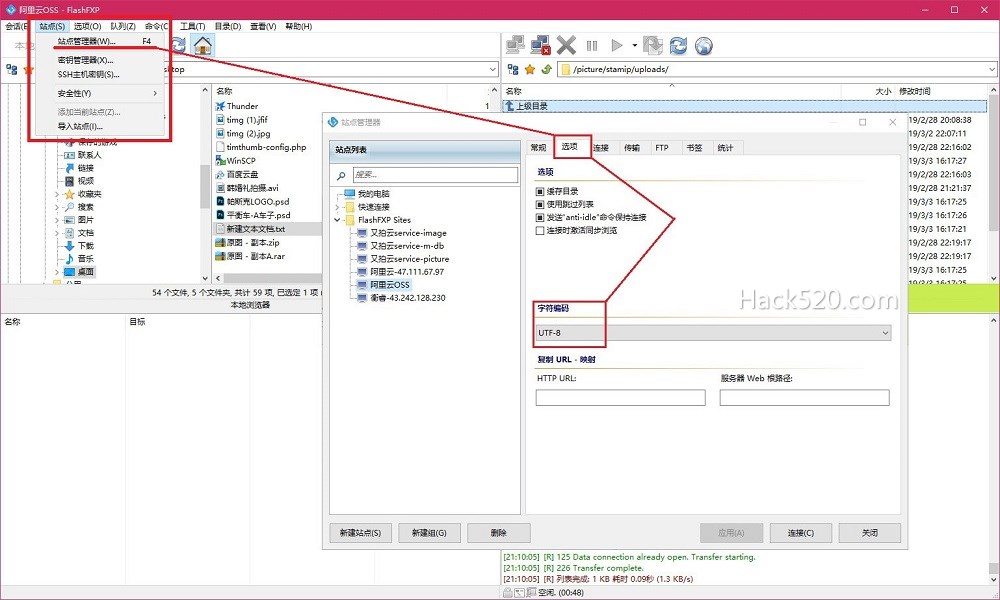
Task: Click the 删除 button
Action: (499, 533)
